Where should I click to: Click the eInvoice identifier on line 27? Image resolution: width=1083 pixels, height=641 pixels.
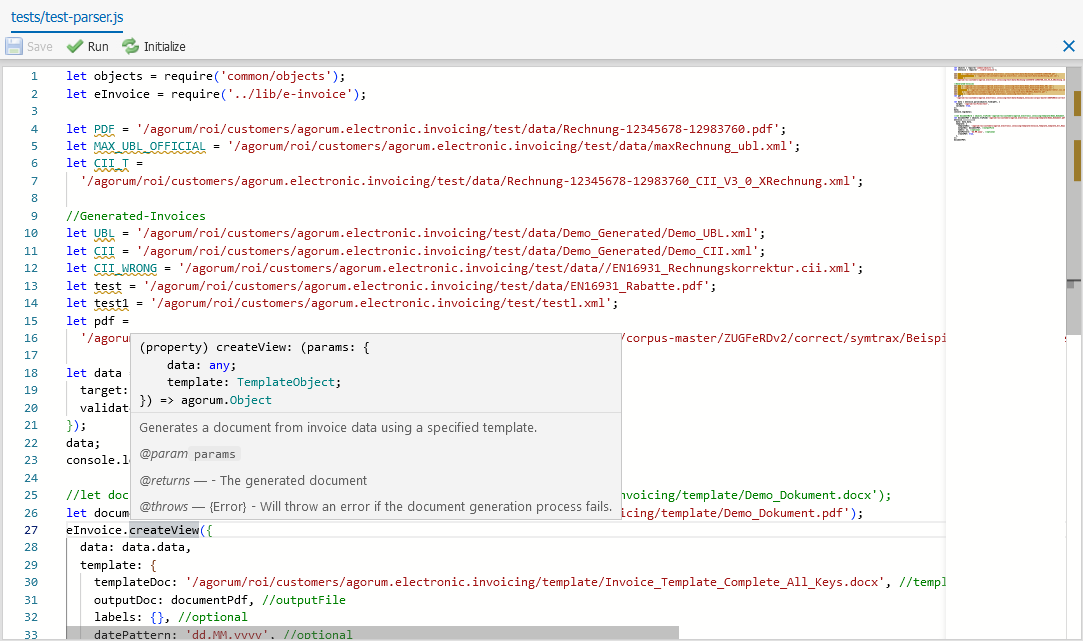click(95, 530)
